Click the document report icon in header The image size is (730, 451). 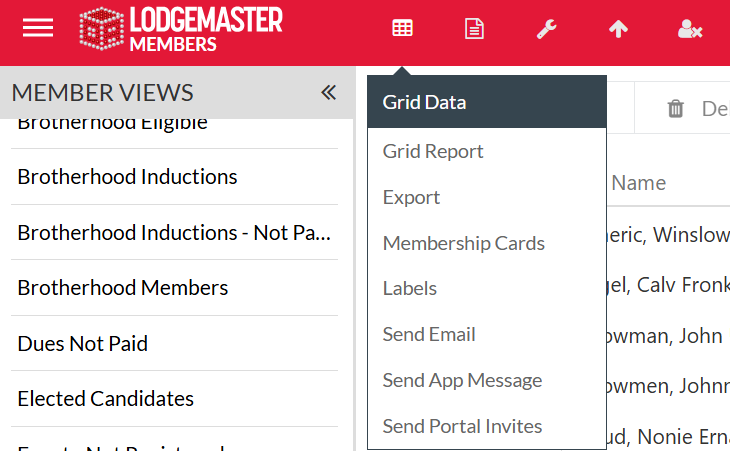click(474, 29)
